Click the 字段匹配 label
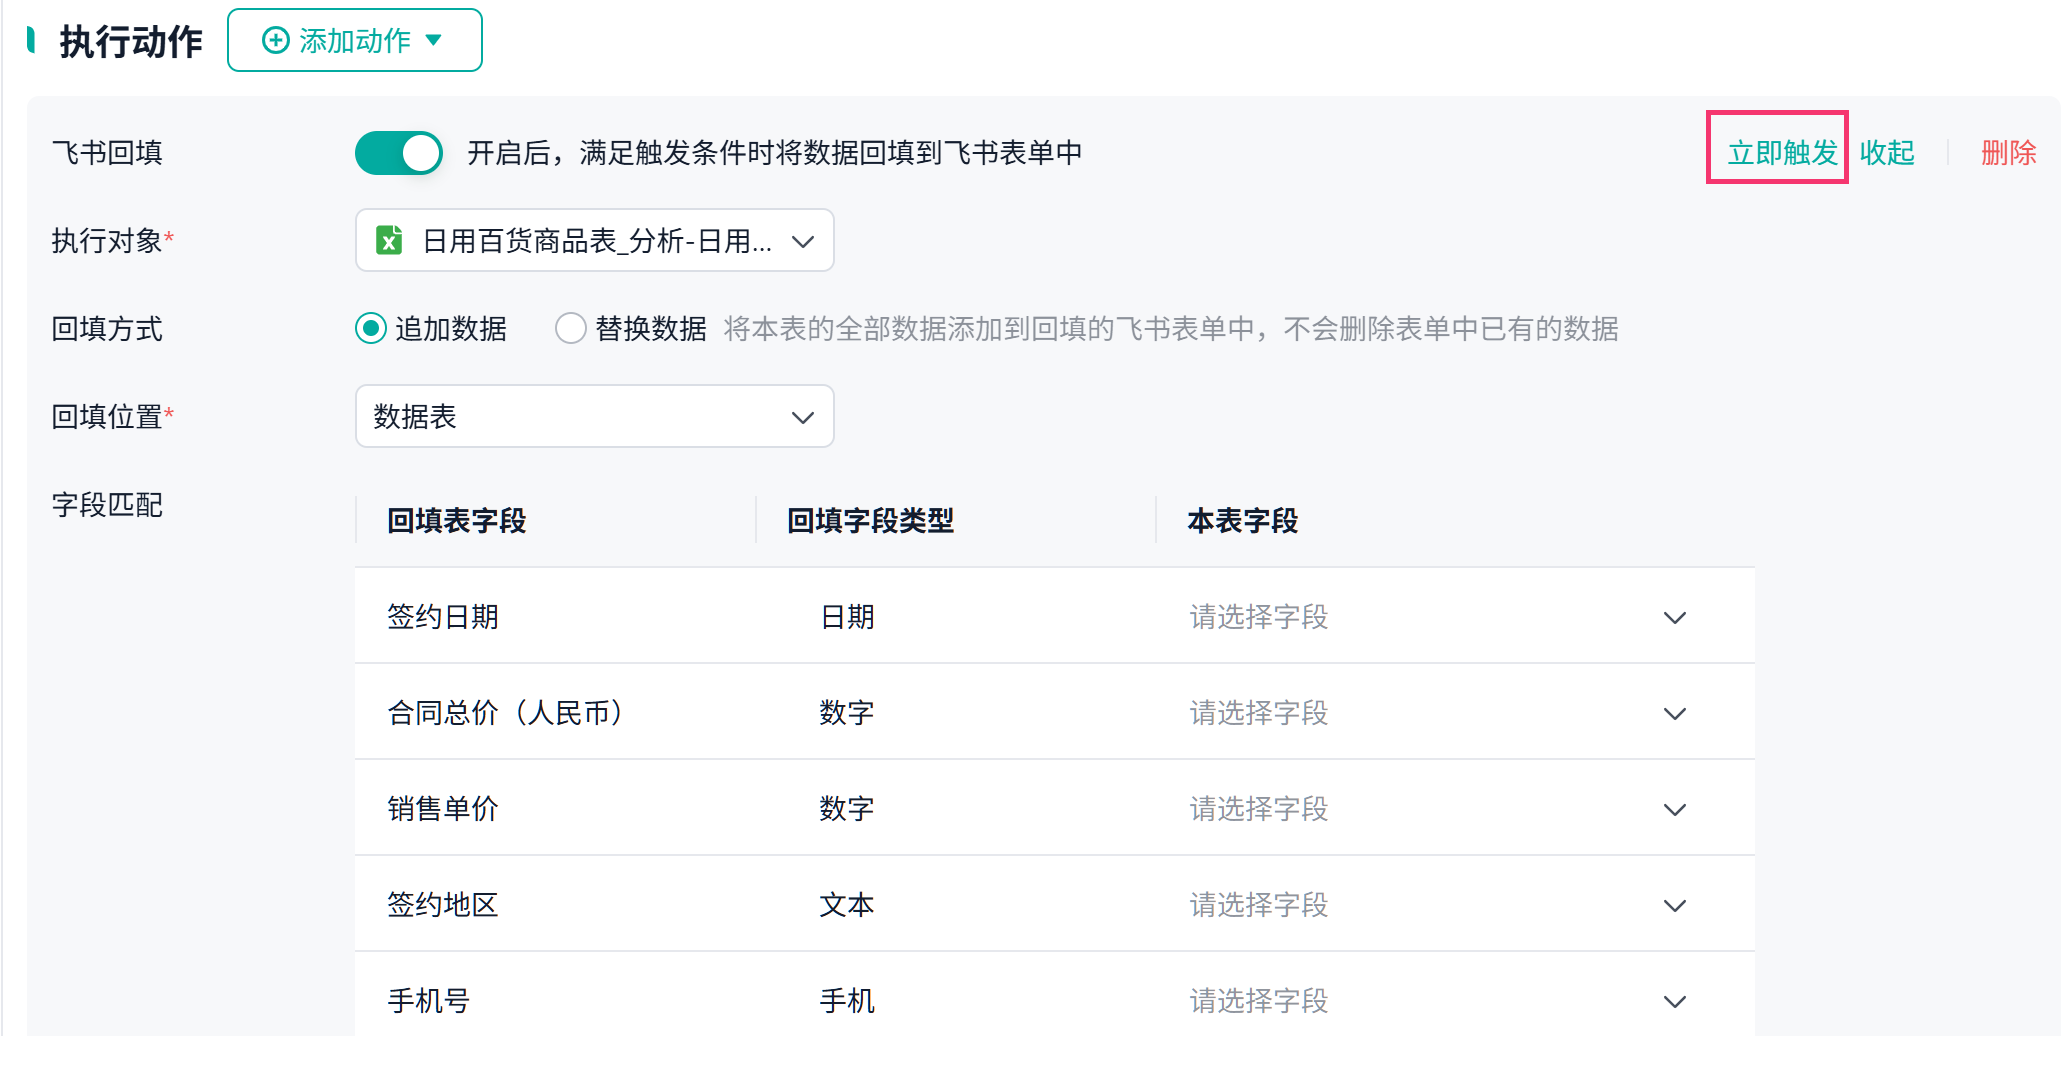The width and height of the screenshot is (2064, 1071). [107, 505]
